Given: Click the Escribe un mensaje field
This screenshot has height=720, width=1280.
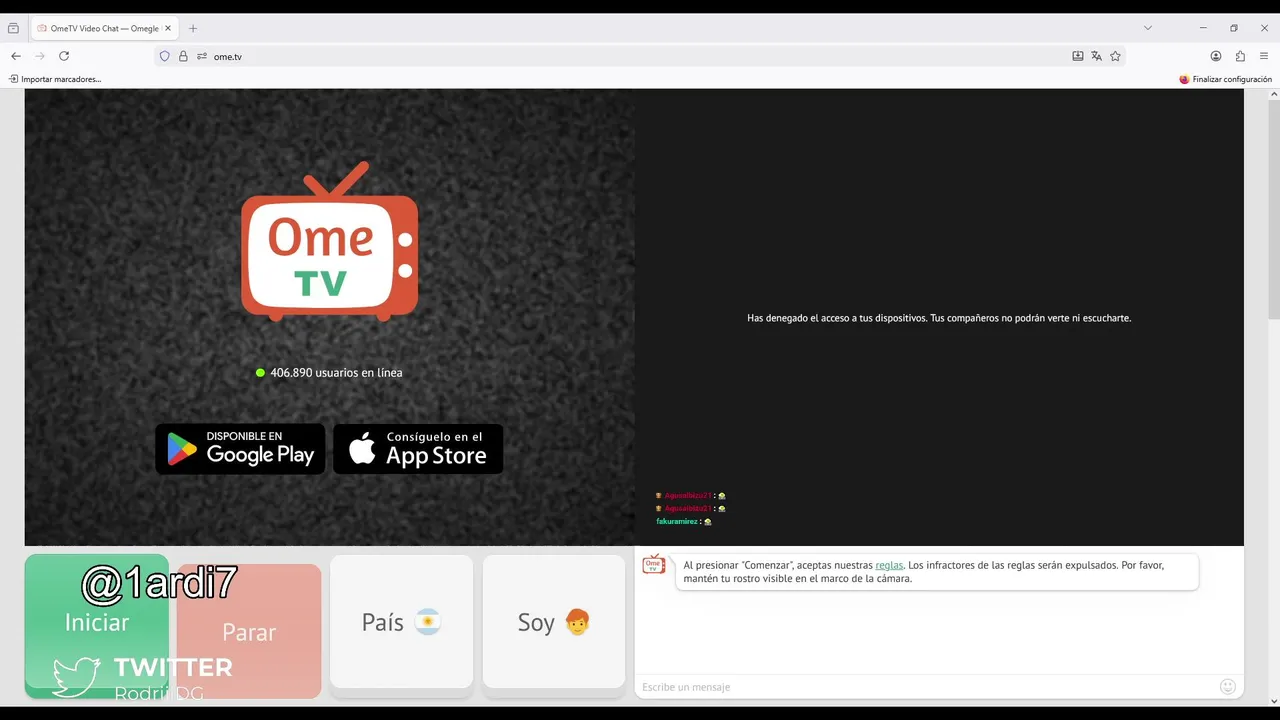Looking at the screenshot, I should coord(925,687).
